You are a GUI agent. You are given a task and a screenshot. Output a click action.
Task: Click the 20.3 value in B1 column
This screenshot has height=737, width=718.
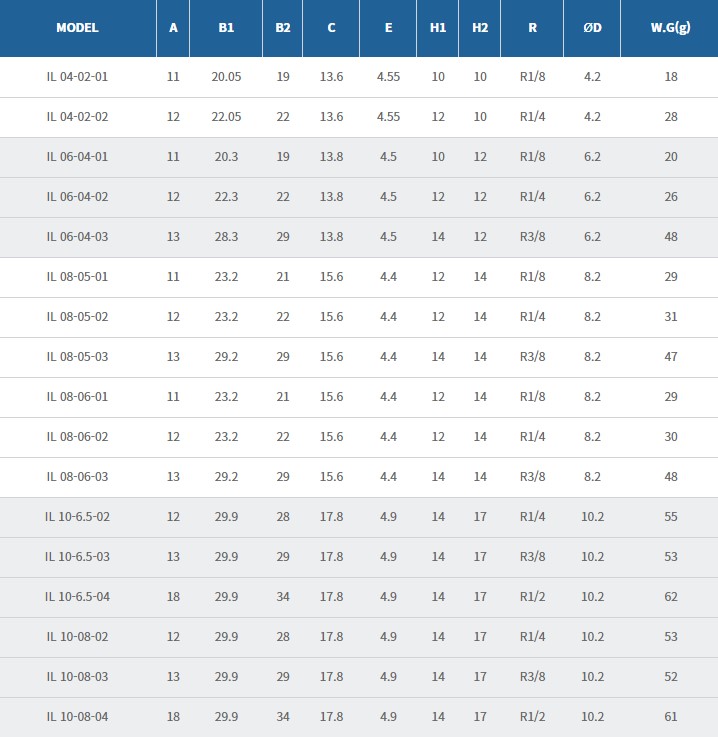(226, 157)
